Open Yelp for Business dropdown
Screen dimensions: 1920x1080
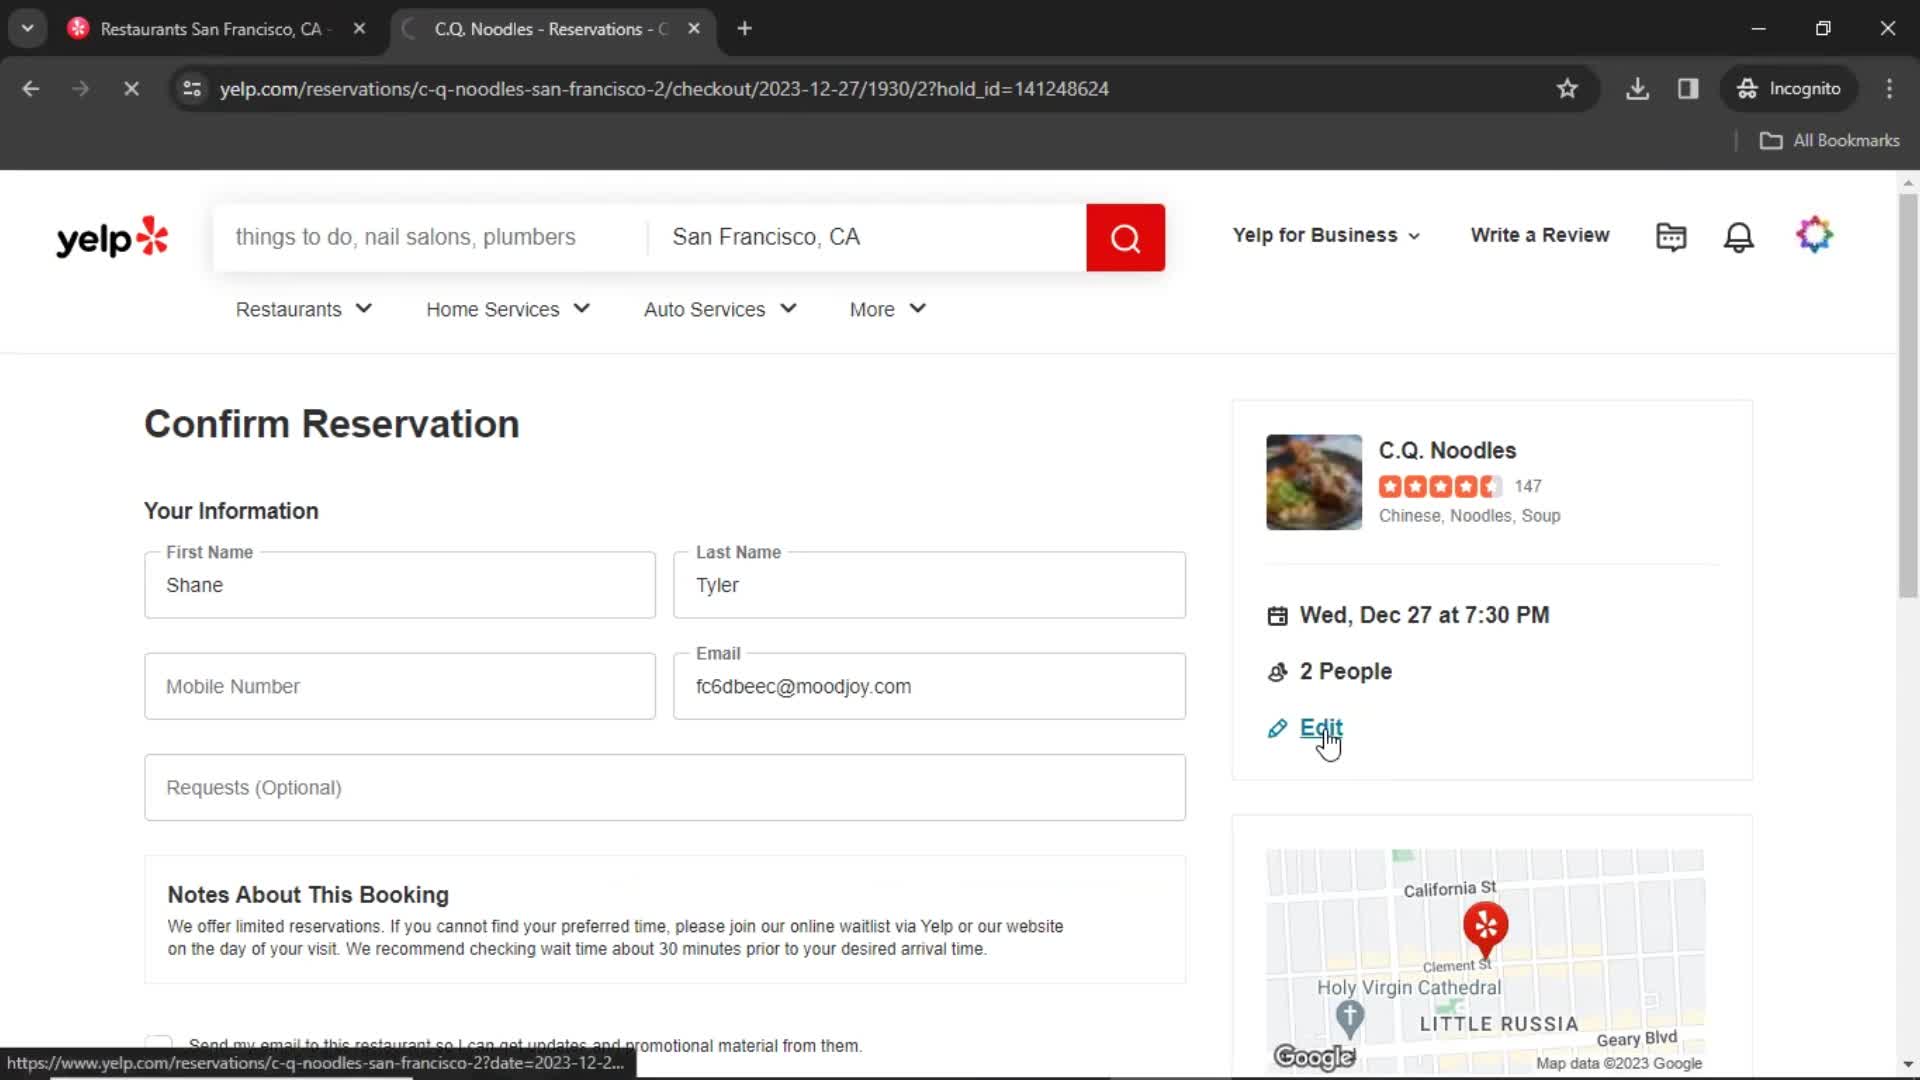pyautogui.click(x=1326, y=236)
